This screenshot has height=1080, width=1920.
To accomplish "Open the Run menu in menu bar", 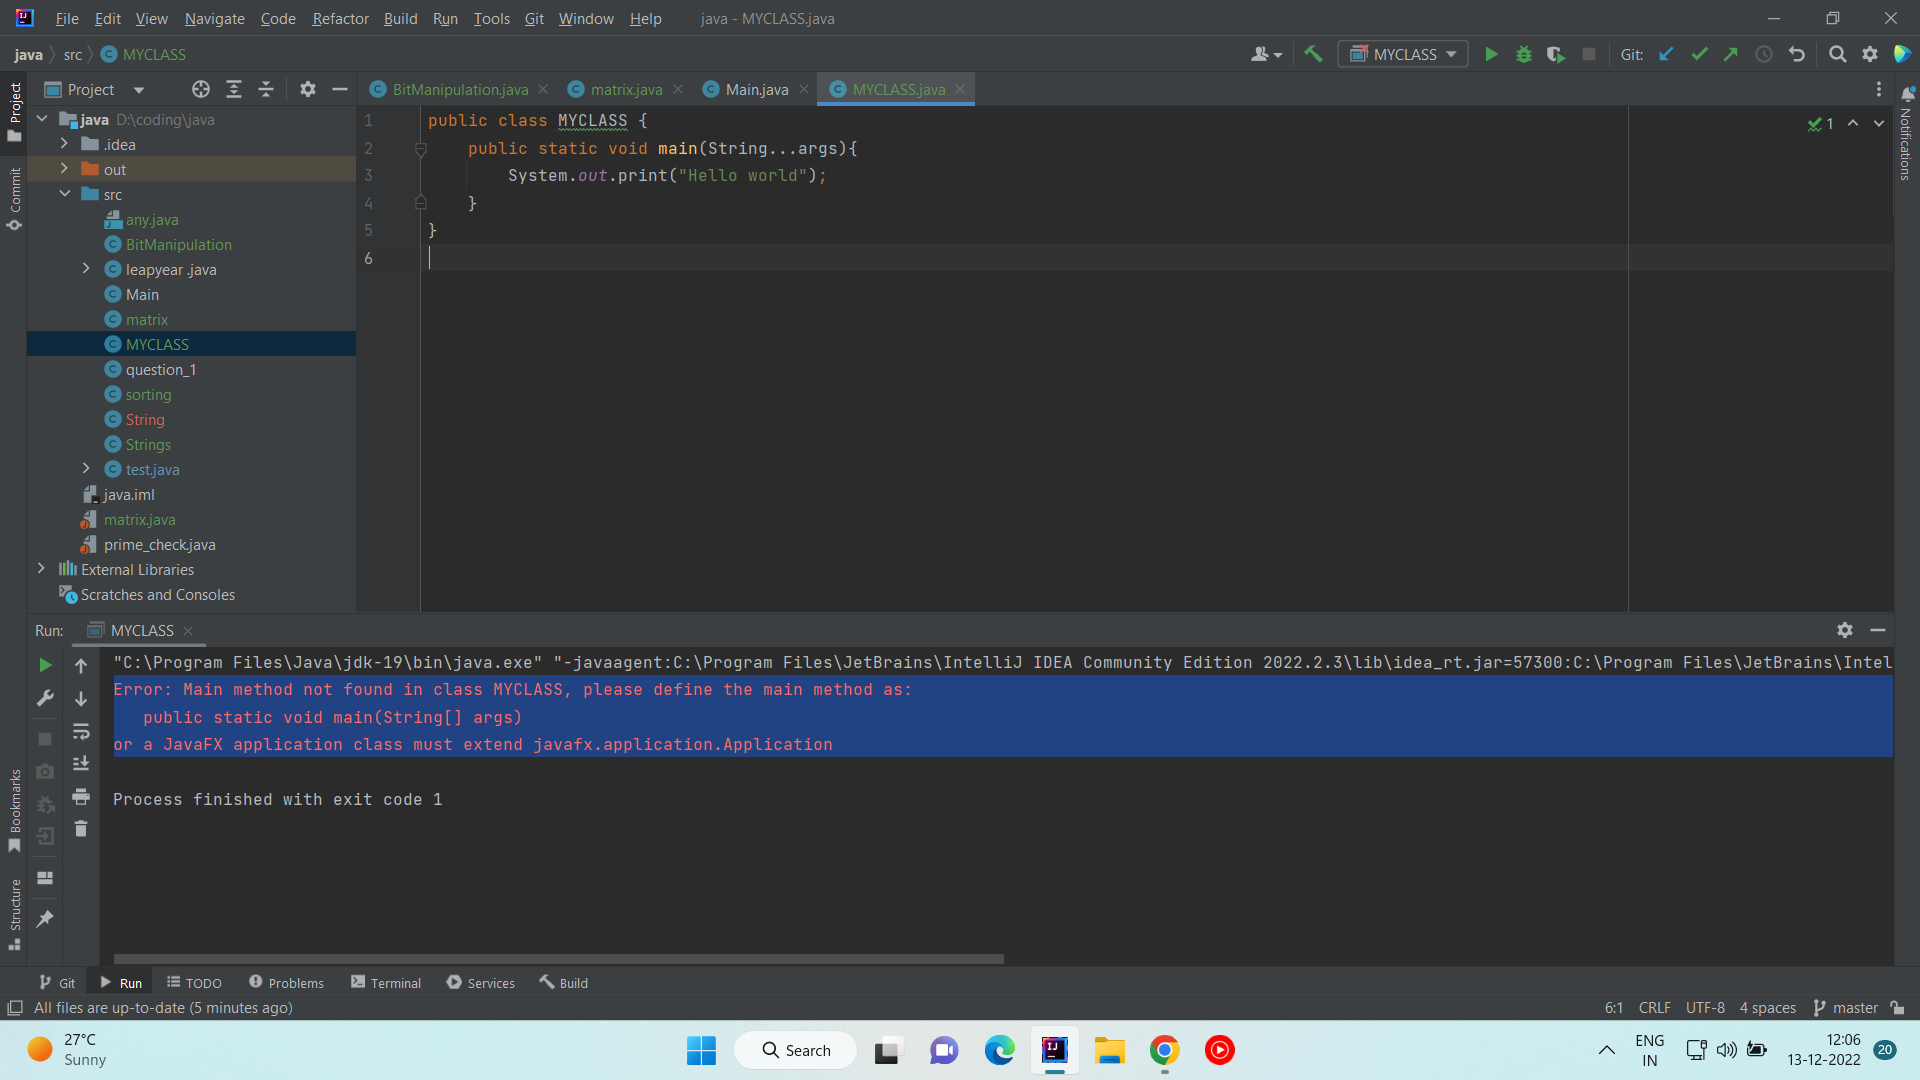I will pos(446,17).
